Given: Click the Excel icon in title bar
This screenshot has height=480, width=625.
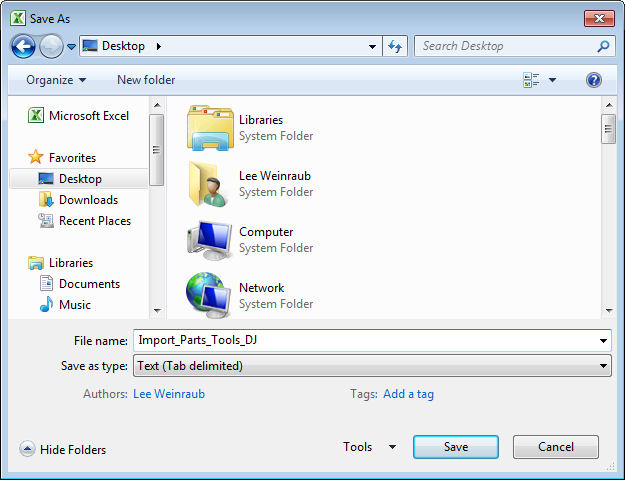Looking at the screenshot, I should point(18,18).
